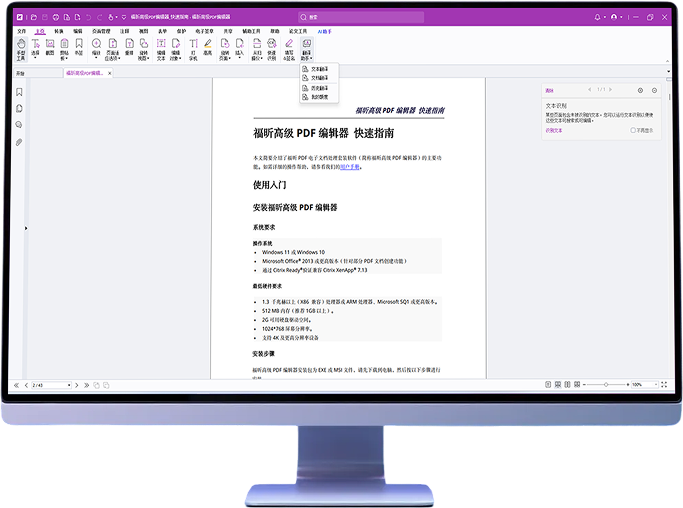Open the touch mode dropdown arrow in title bar
Image resolution: width=683 pixels, height=508 pixels.
point(116,17)
